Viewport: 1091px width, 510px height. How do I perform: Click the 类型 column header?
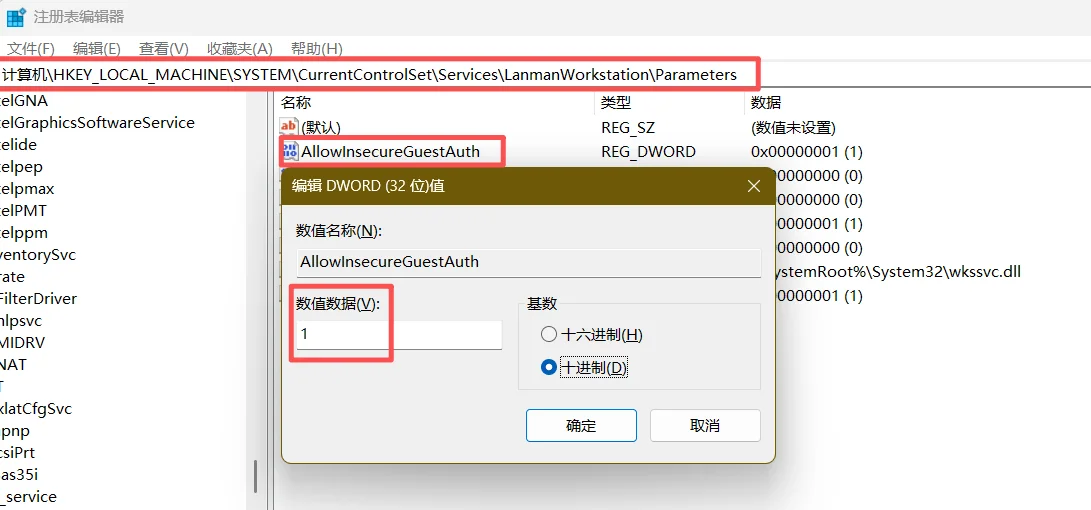click(x=616, y=103)
